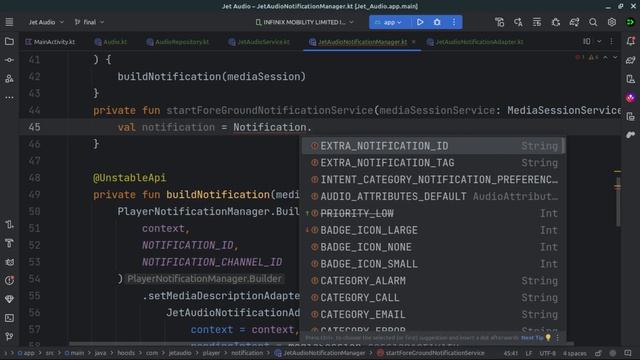Expand the Jet Audio project dropdown
The width and height of the screenshot is (640, 360).
tap(46, 22)
